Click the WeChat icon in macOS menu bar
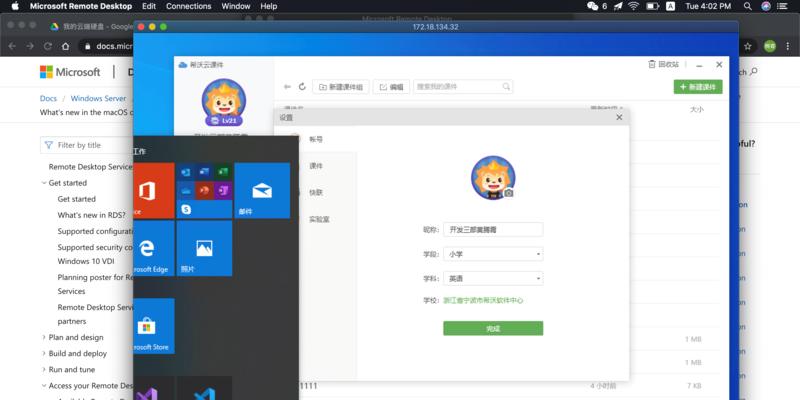Screen dimensions: 800x400 pyautogui.click(x=592, y=6)
